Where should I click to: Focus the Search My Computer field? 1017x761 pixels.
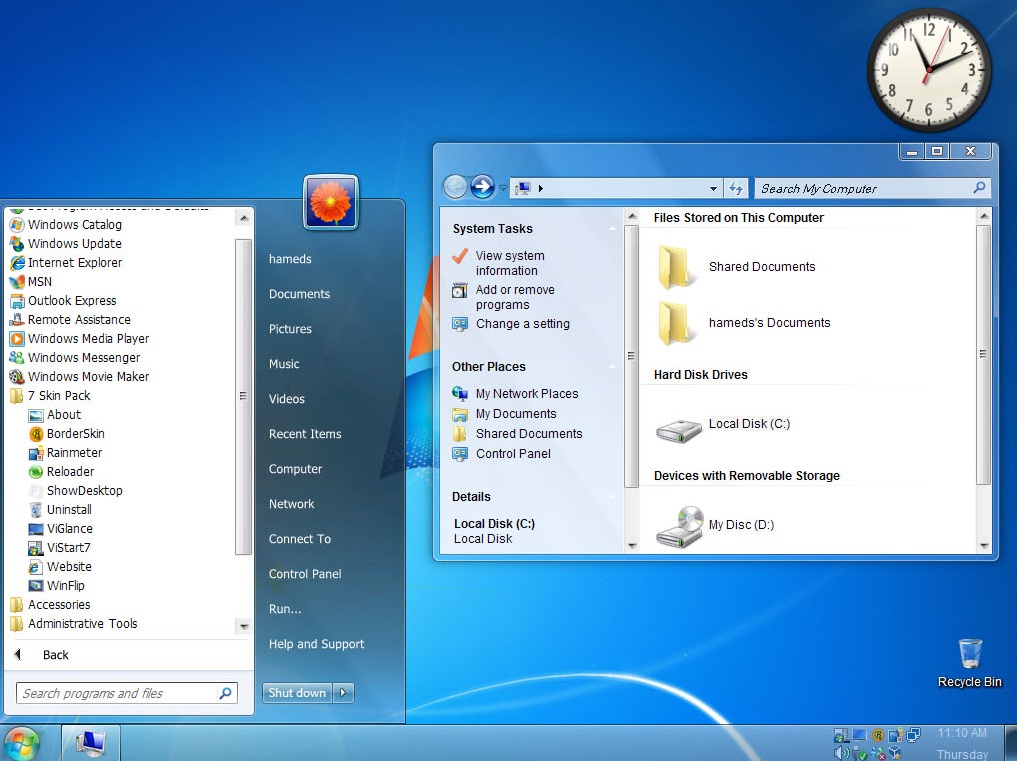click(872, 189)
